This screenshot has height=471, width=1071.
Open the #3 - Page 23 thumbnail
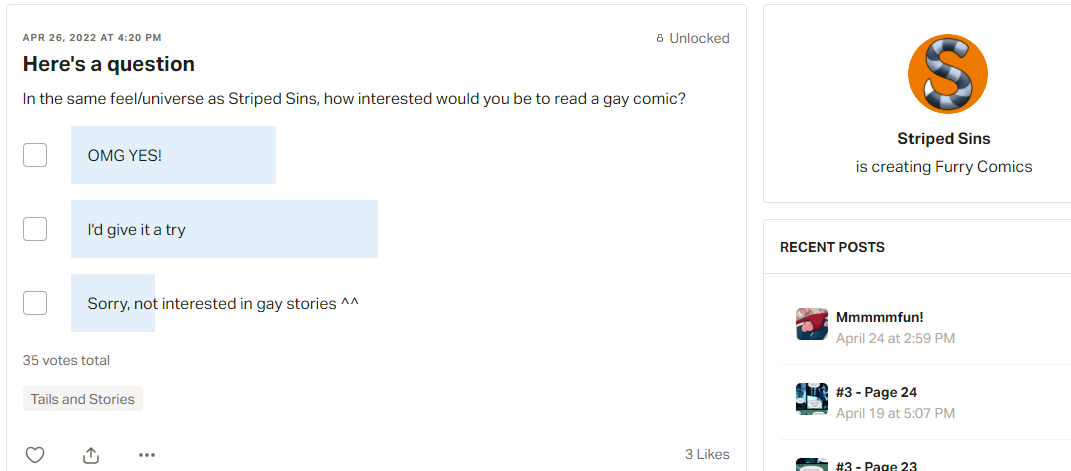pos(811,464)
